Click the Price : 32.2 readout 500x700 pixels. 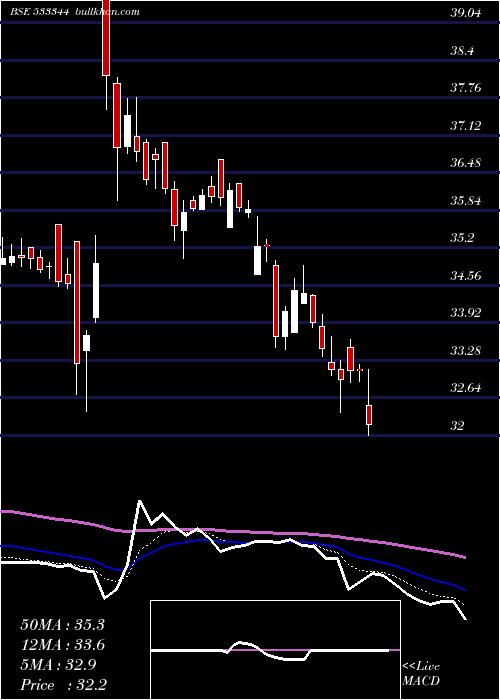click(x=63, y=685)
